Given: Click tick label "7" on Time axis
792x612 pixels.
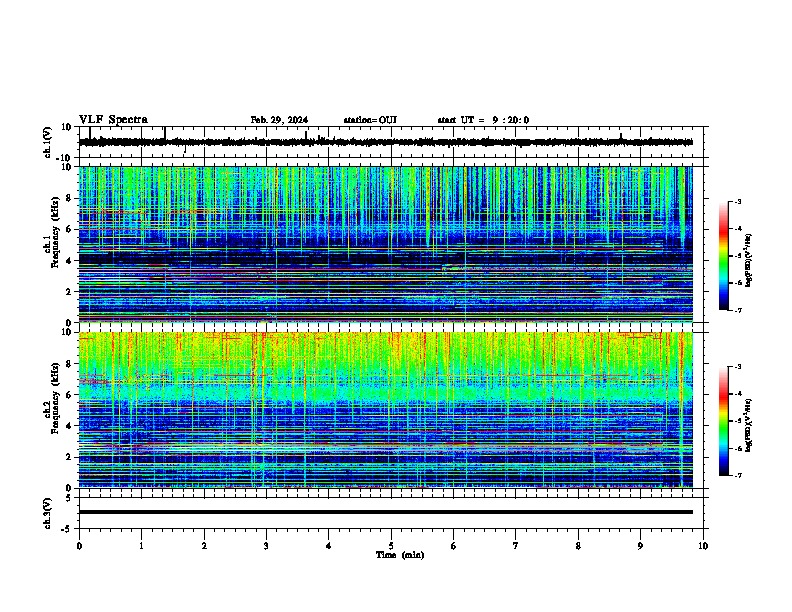Looking at the screenshot, I should point(516,546).
